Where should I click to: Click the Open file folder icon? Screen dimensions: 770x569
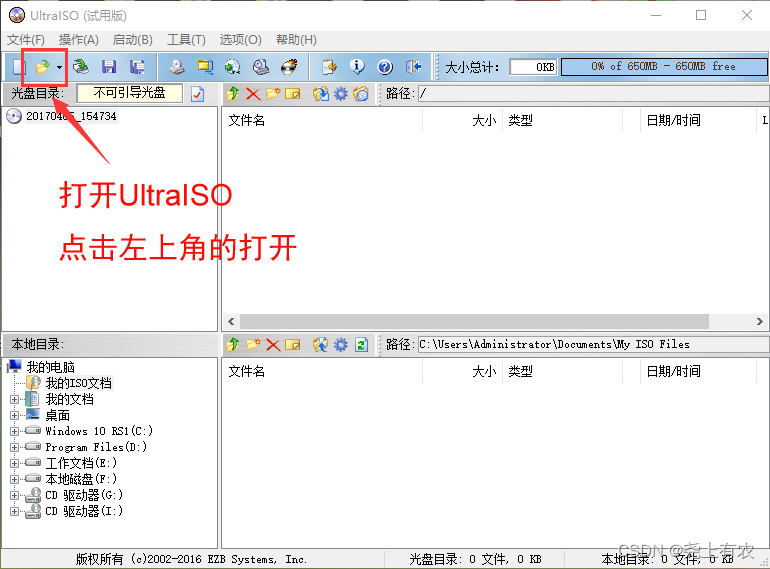pyautogui.click(x=43, y=66)
